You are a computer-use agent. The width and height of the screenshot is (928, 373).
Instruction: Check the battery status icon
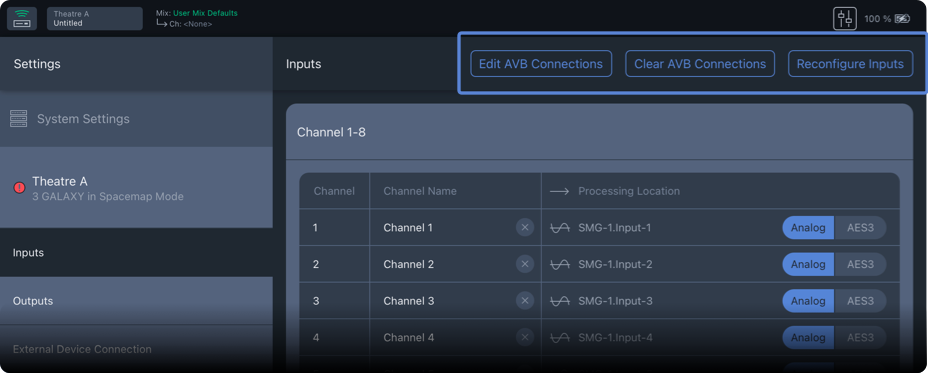pyautogui.click(x=903, y=19)
